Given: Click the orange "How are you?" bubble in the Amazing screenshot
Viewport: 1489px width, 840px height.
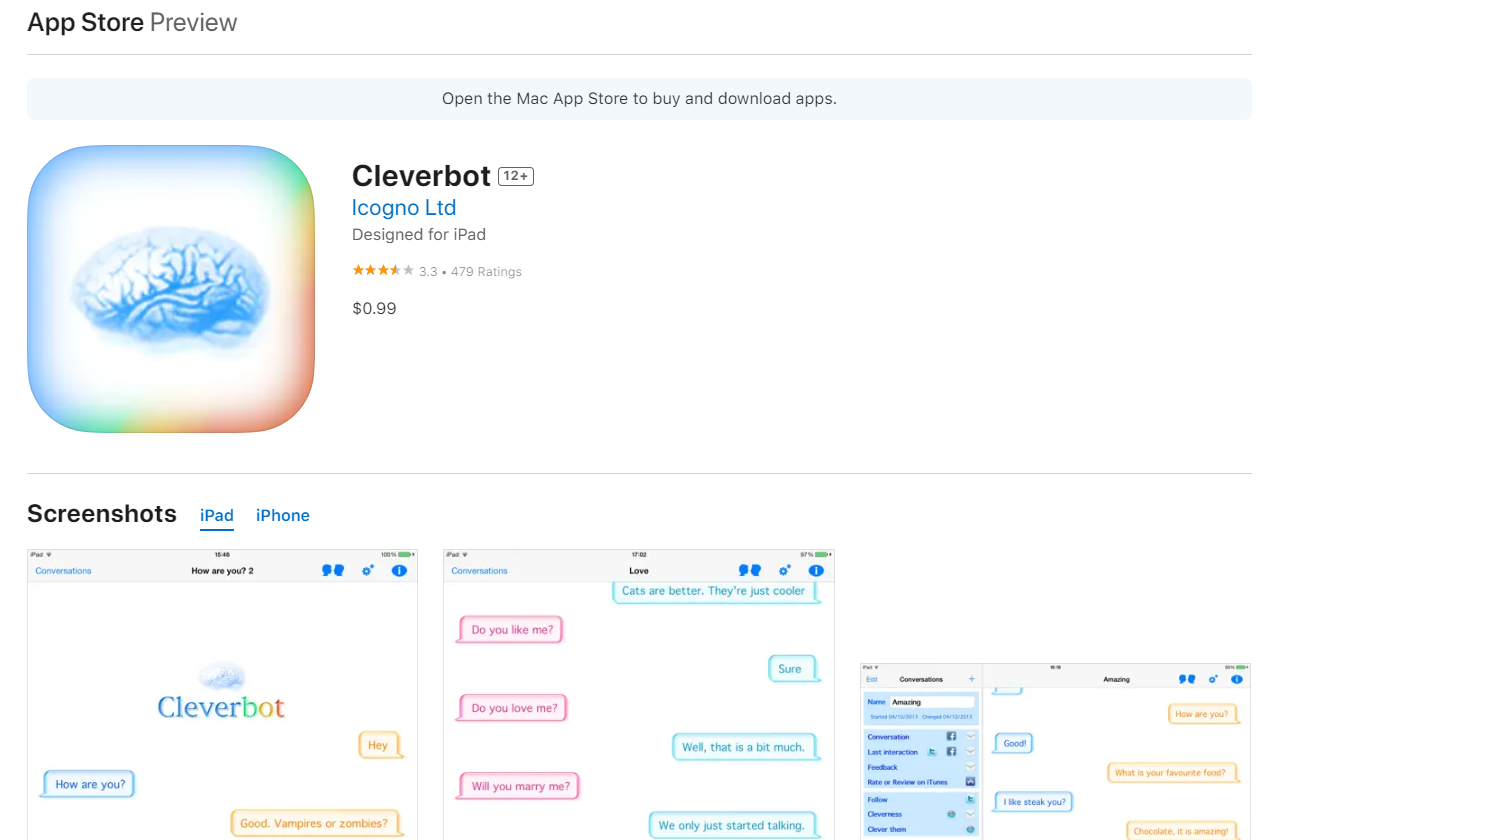Looking at the screenshot, I should point(1203,714).
